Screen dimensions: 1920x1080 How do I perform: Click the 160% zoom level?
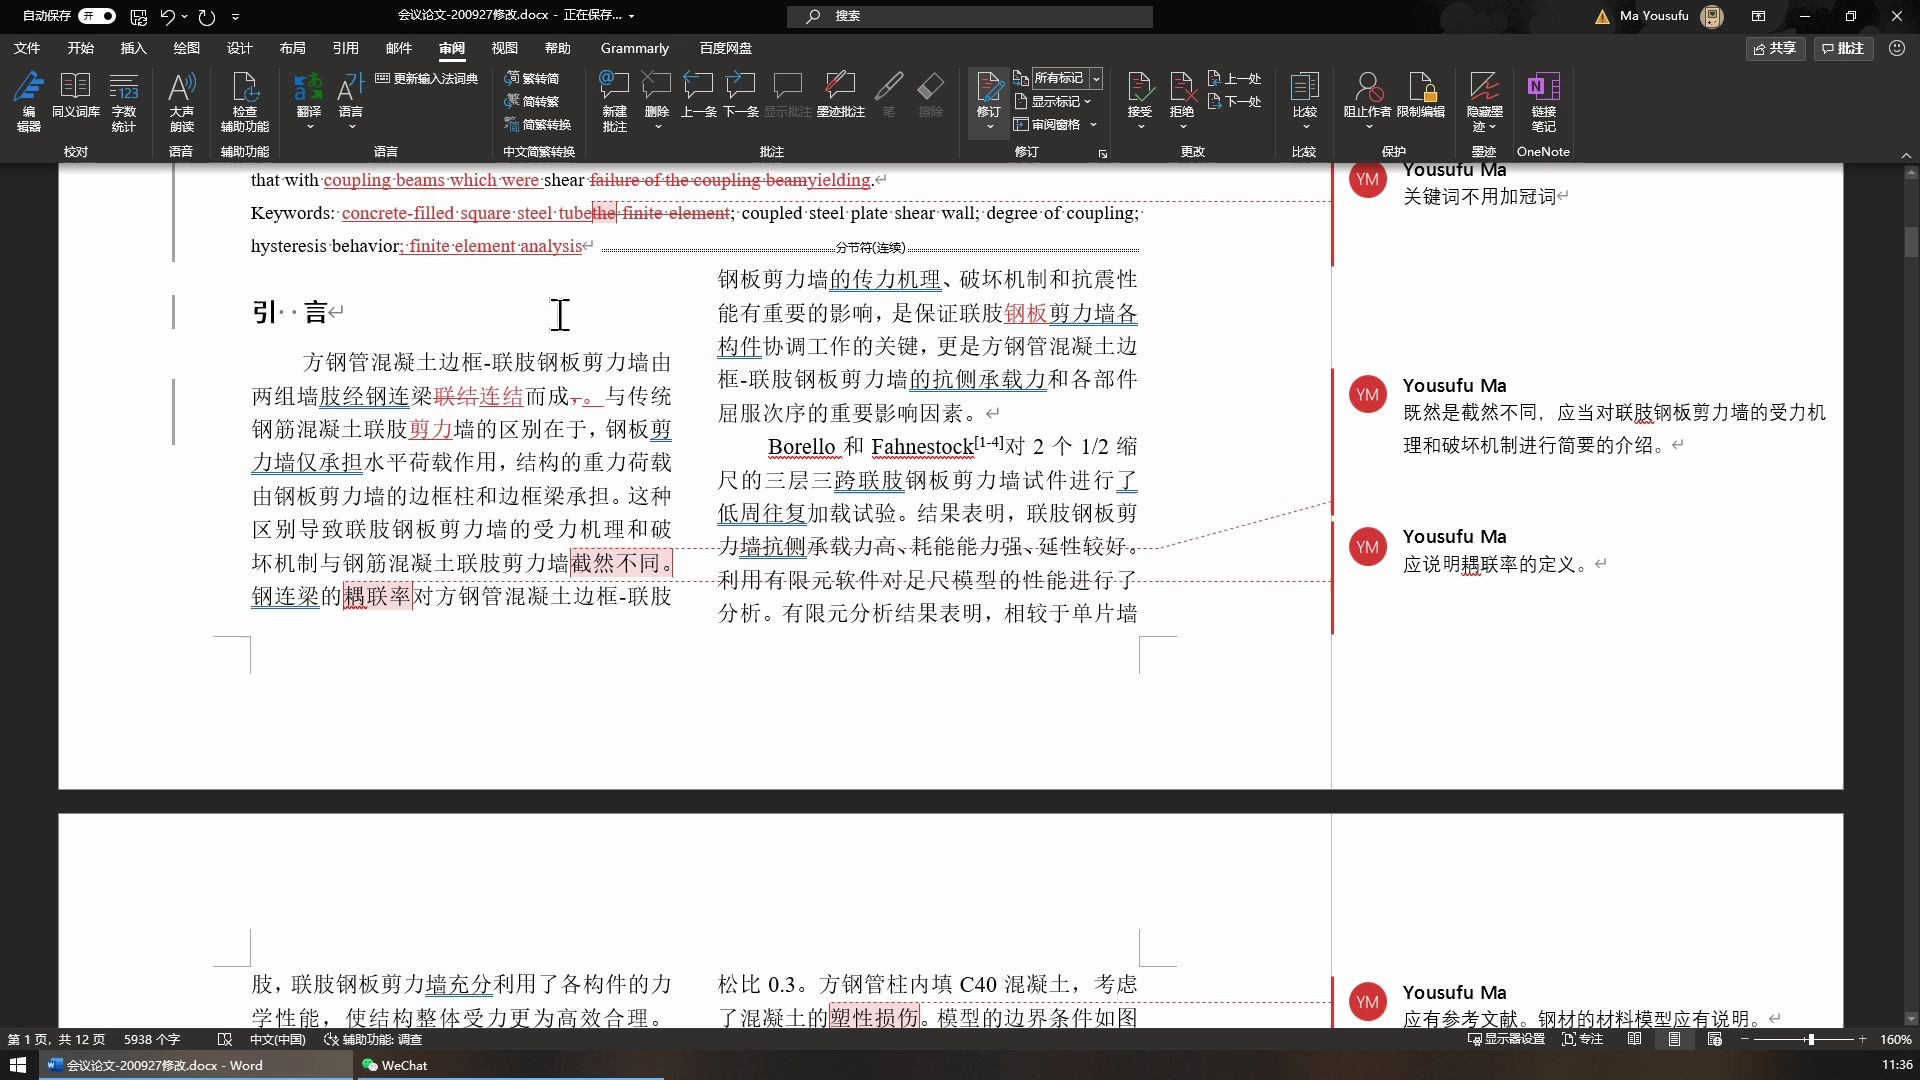pos(1895,1039)
